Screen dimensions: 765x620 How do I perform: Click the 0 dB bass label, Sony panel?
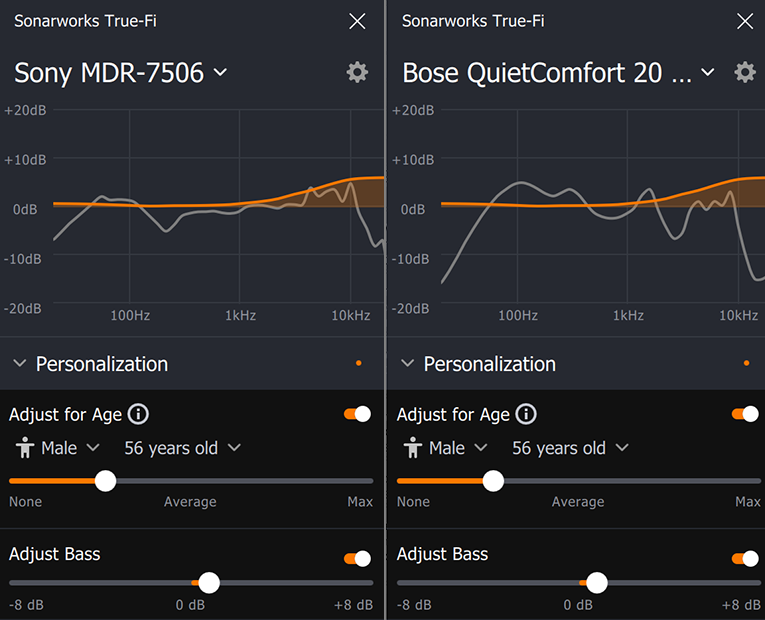click(190, 605)
